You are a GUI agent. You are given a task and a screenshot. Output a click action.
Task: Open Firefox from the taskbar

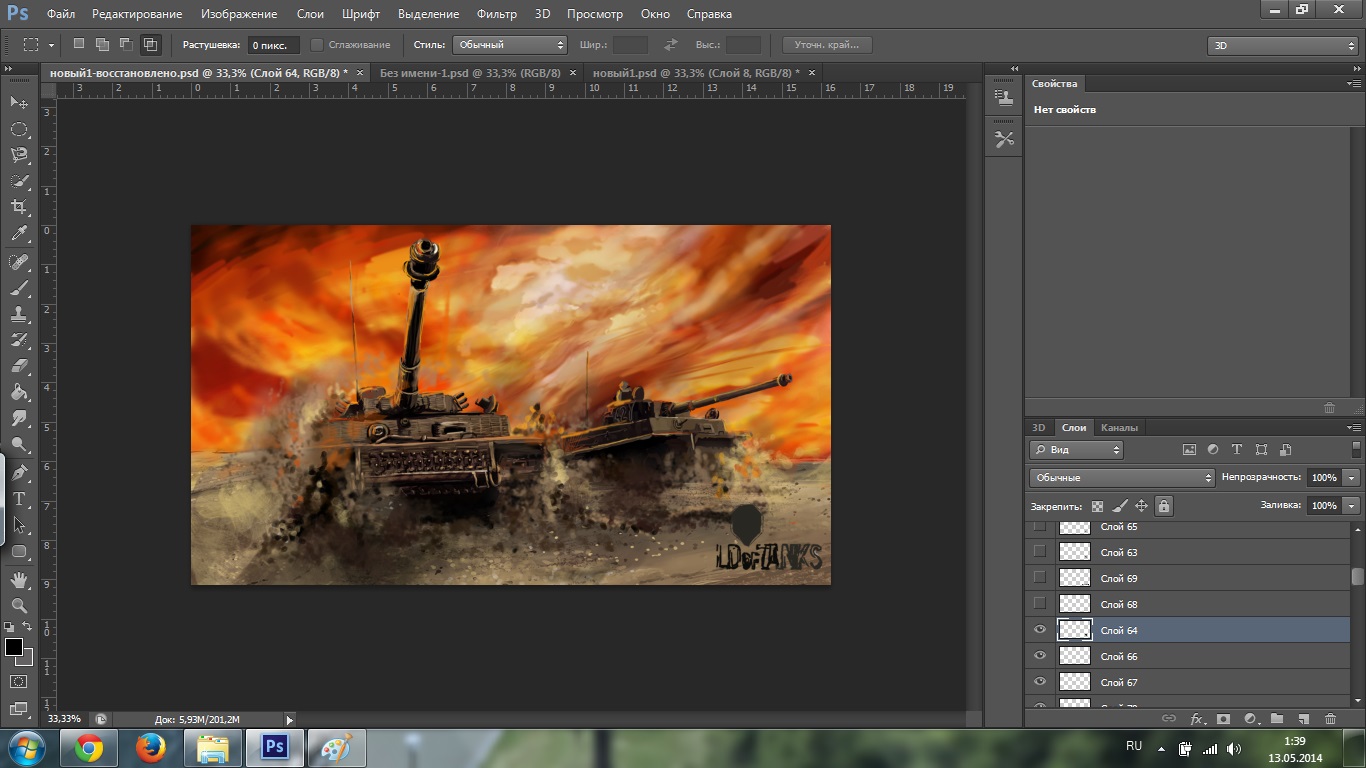(x=151, y=748)
